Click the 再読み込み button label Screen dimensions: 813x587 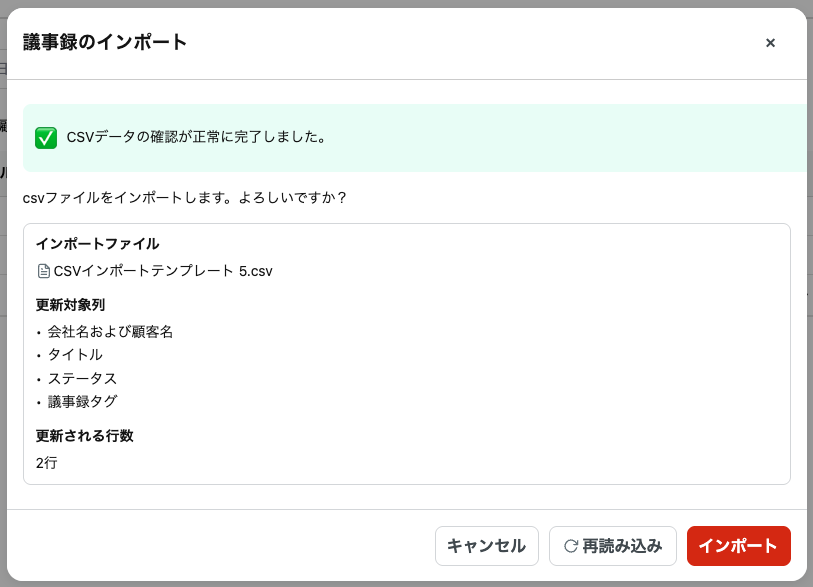622,546
